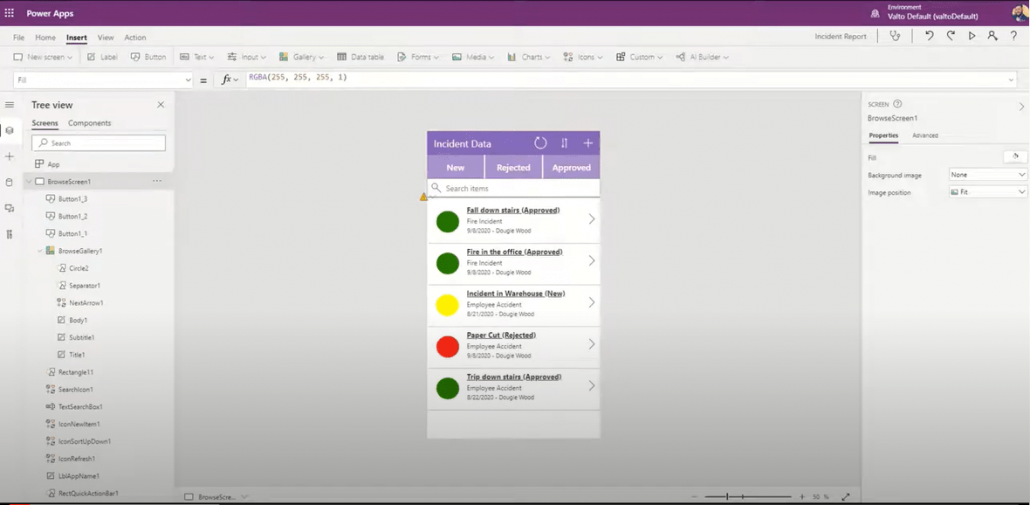Viewport: 1030px width, 505px height.
Task: Click the sort up/down icon in app header
Action: (564, 143)
